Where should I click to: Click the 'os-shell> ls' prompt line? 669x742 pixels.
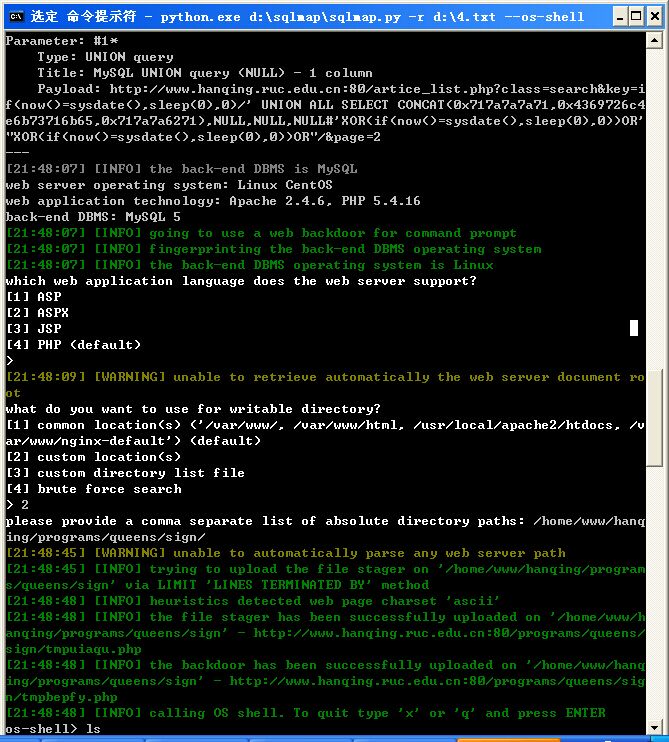pyautogui.click(x=53, y=729)
